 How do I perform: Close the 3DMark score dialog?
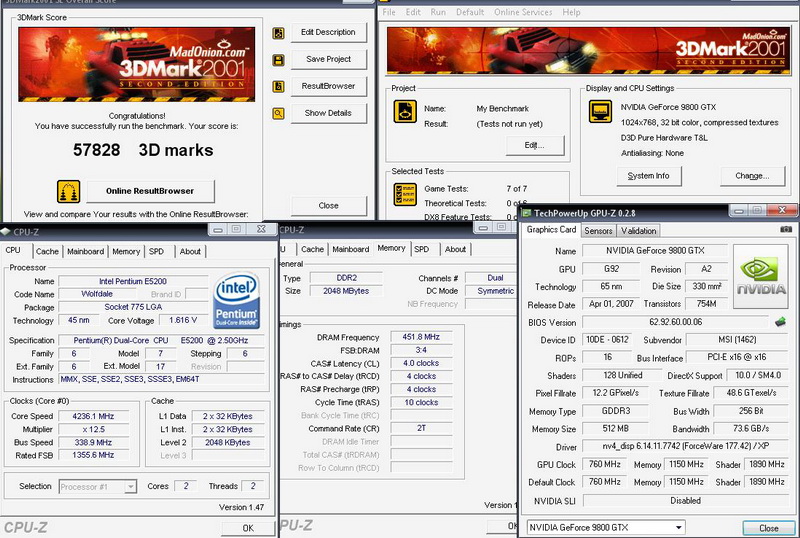329,206
